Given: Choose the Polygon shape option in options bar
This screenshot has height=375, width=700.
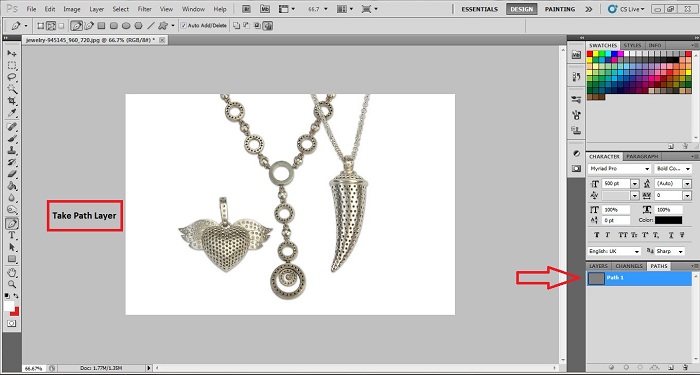Looking at the screenshot, I should click(139, 26).
